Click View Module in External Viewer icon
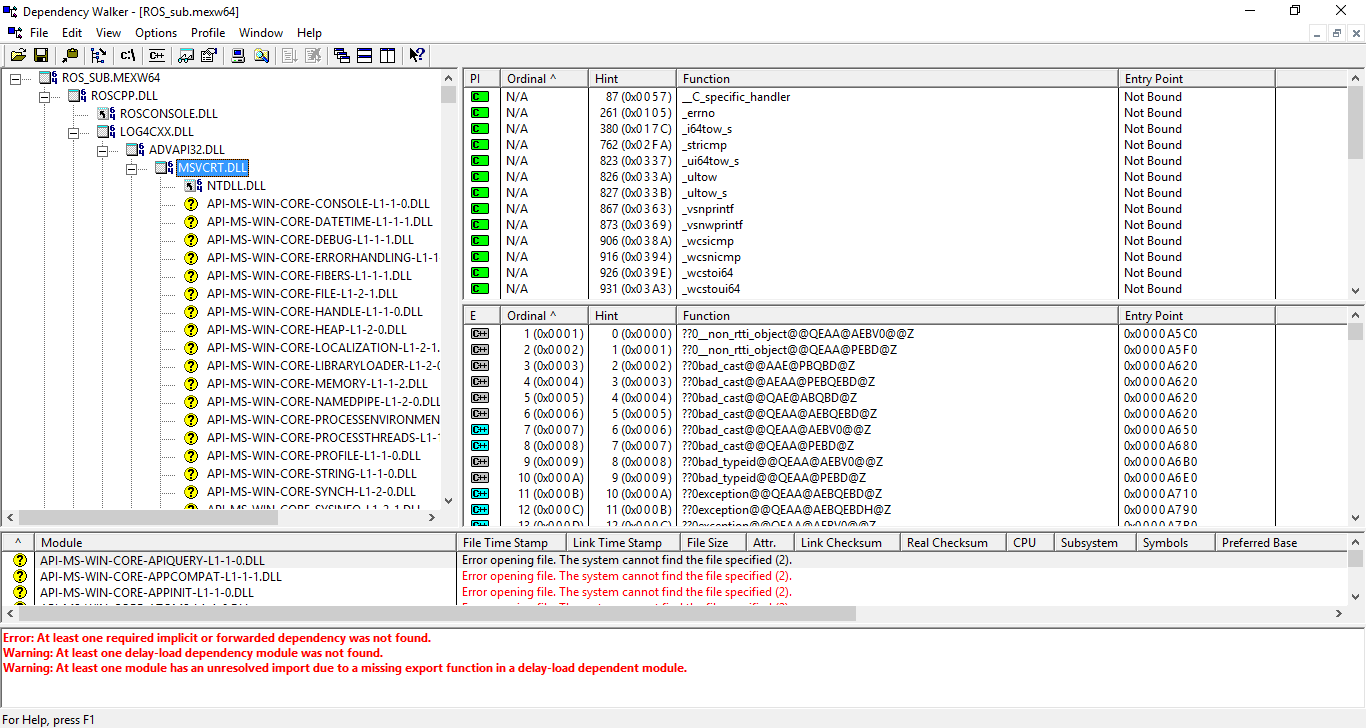Viewport: 1366px width, 728px height. (x=186, y=55)
